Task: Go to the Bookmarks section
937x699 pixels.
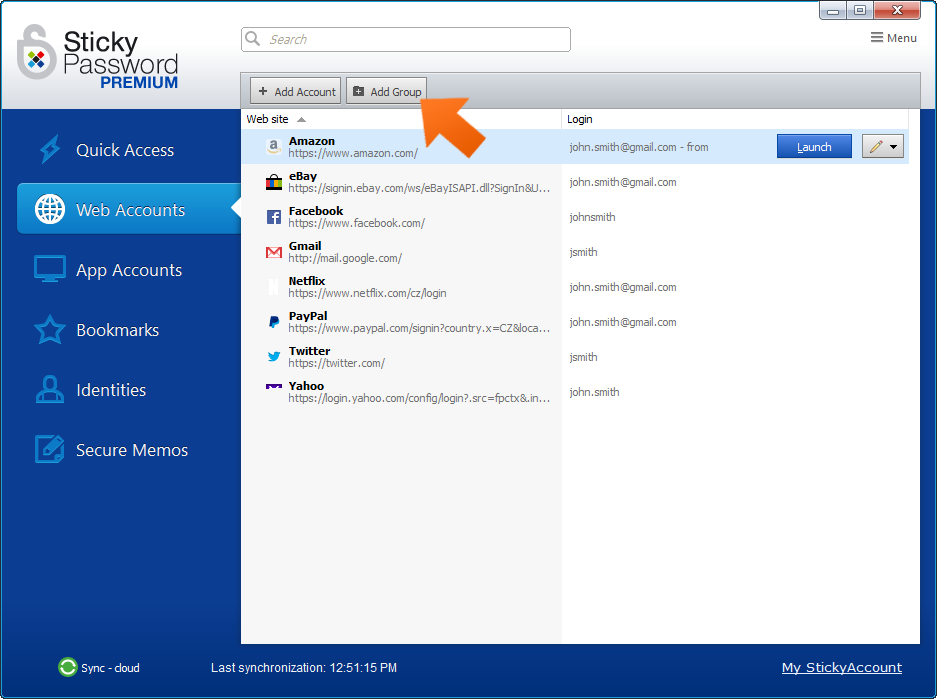Action: (x=118, y=330)
